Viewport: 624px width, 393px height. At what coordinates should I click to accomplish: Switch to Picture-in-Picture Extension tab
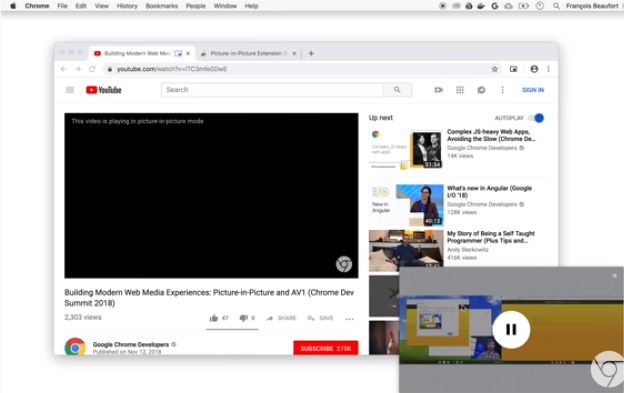coord(249,53)
